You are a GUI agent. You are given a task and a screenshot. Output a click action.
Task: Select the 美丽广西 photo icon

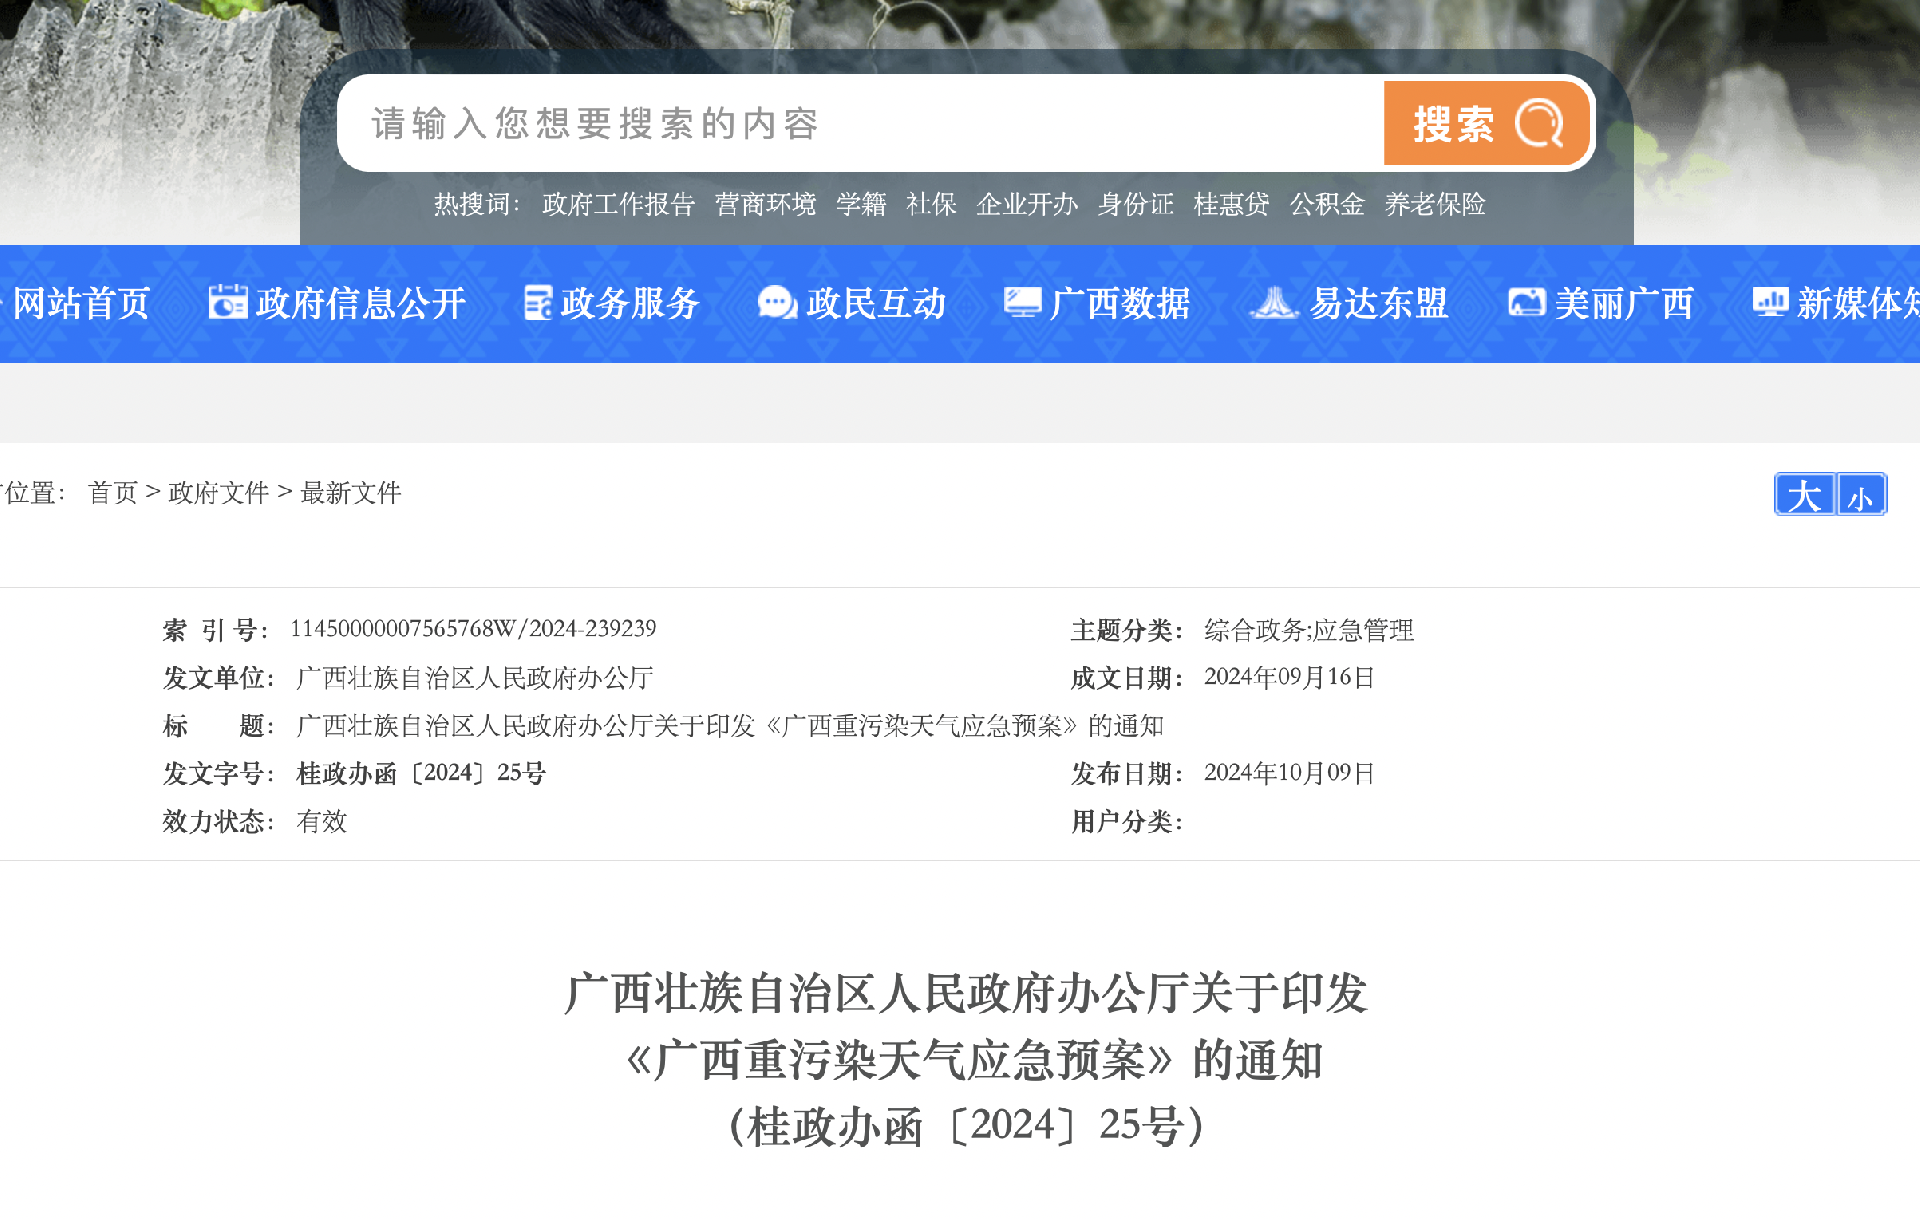(1526, 302)
